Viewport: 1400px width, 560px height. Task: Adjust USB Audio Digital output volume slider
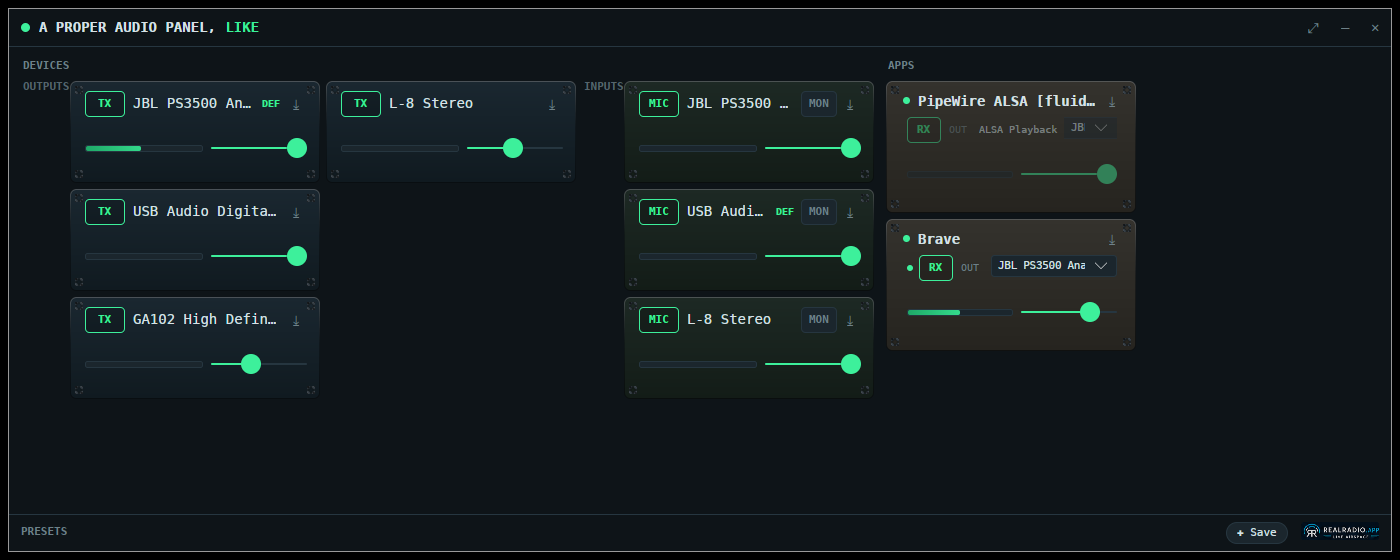click(259, 256)
